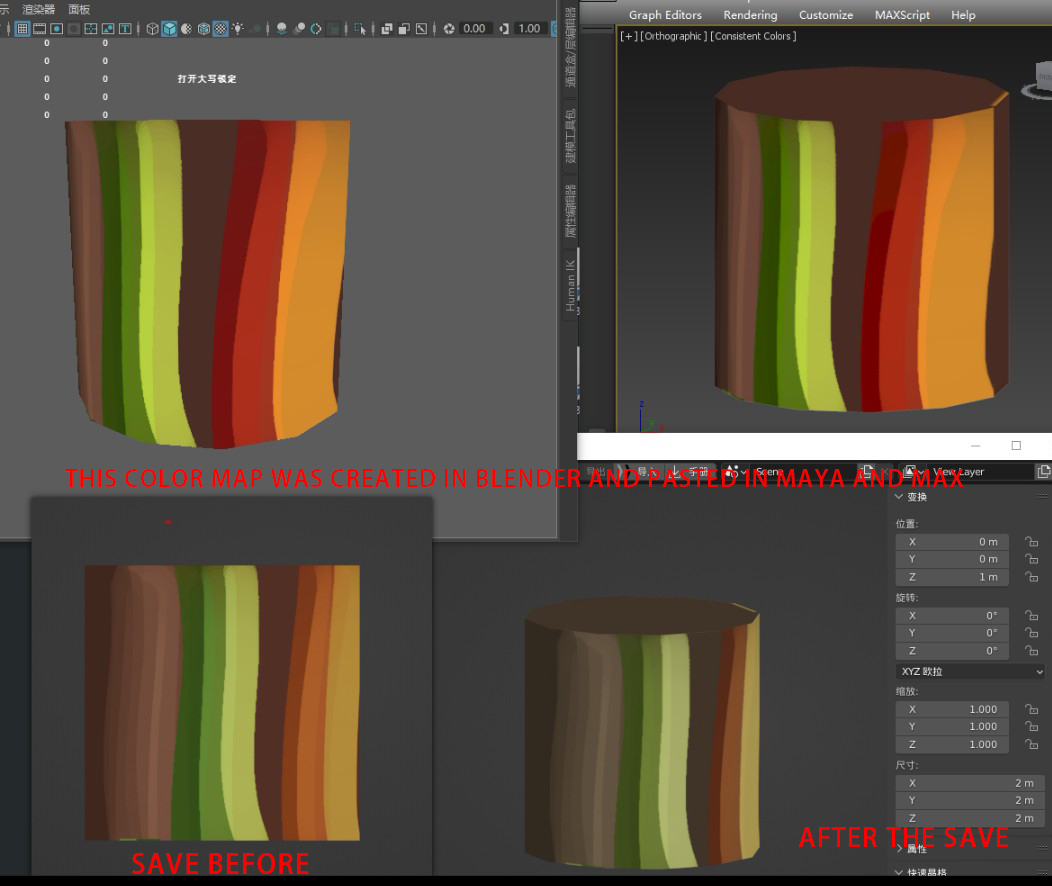Open the [+] viewport menu in 3ds Max

pyautogui.click(x=628, y=36)
